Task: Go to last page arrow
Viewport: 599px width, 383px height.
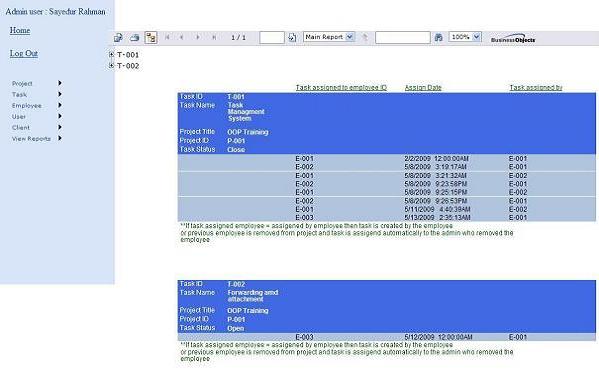Action: coord(214,37)
